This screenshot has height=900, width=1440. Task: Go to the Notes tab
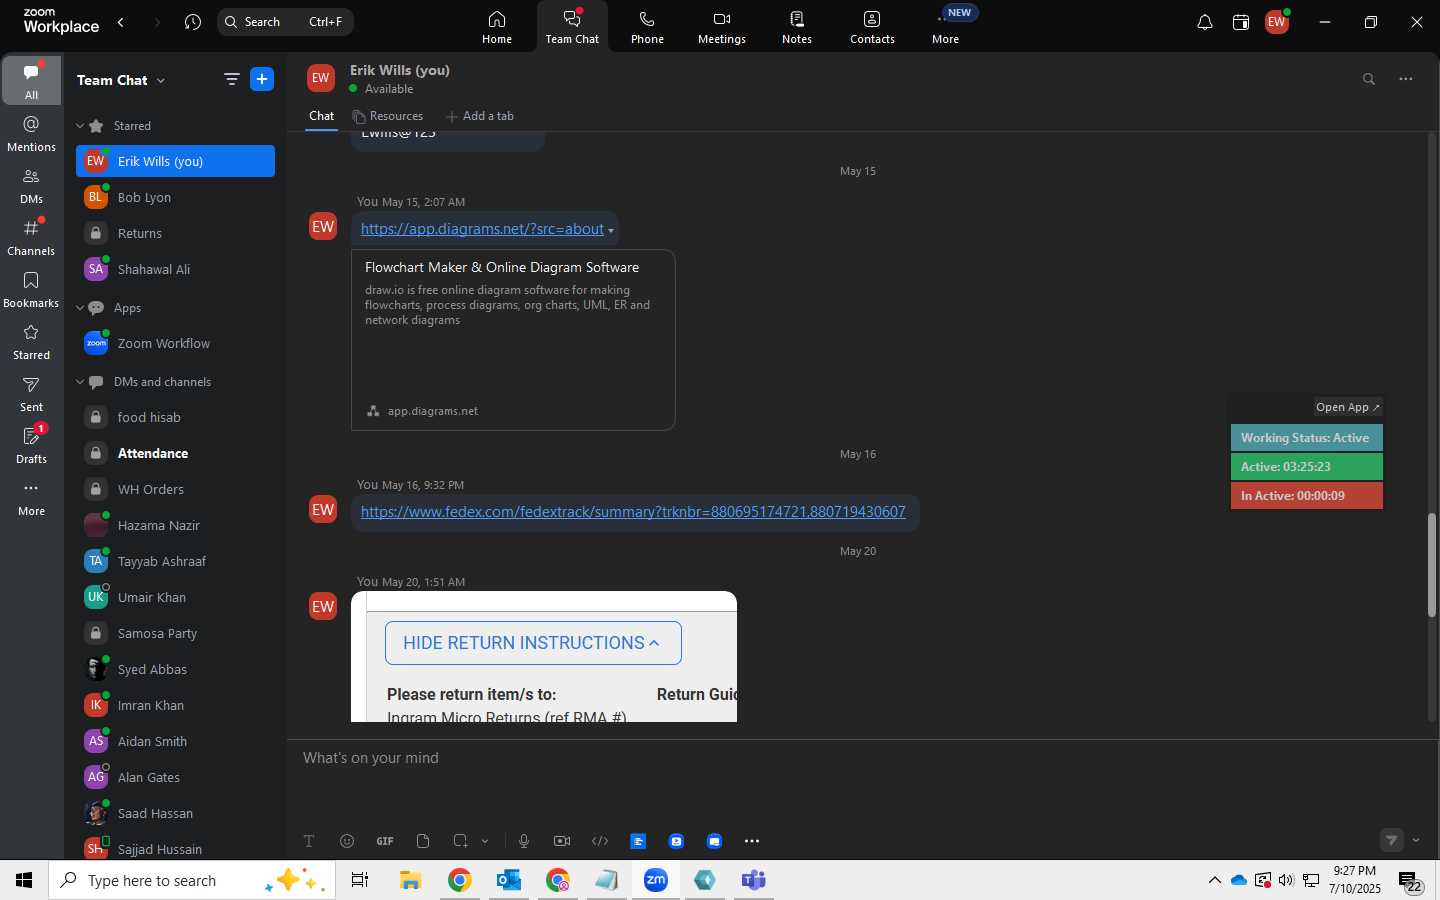797,27
